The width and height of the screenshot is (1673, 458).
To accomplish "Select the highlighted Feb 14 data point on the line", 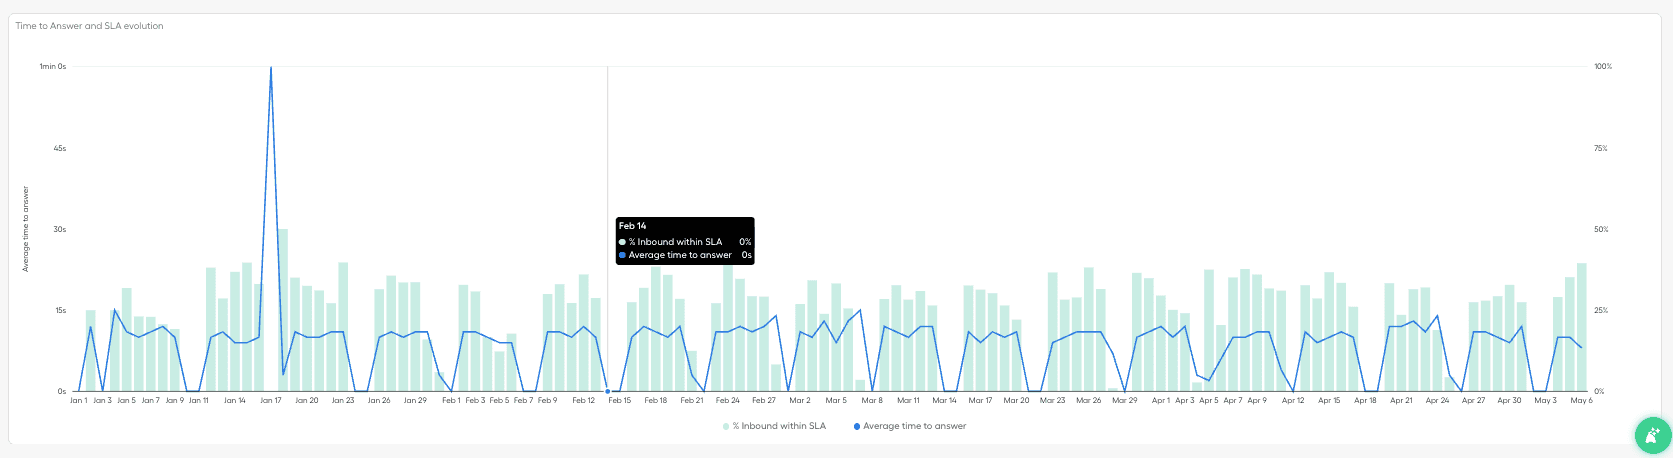I will pyautogui.click(x=607, y=391).
